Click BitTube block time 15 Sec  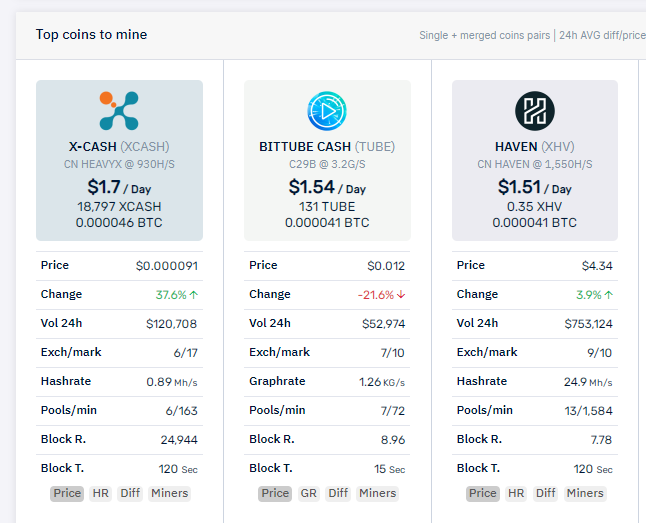390,469
